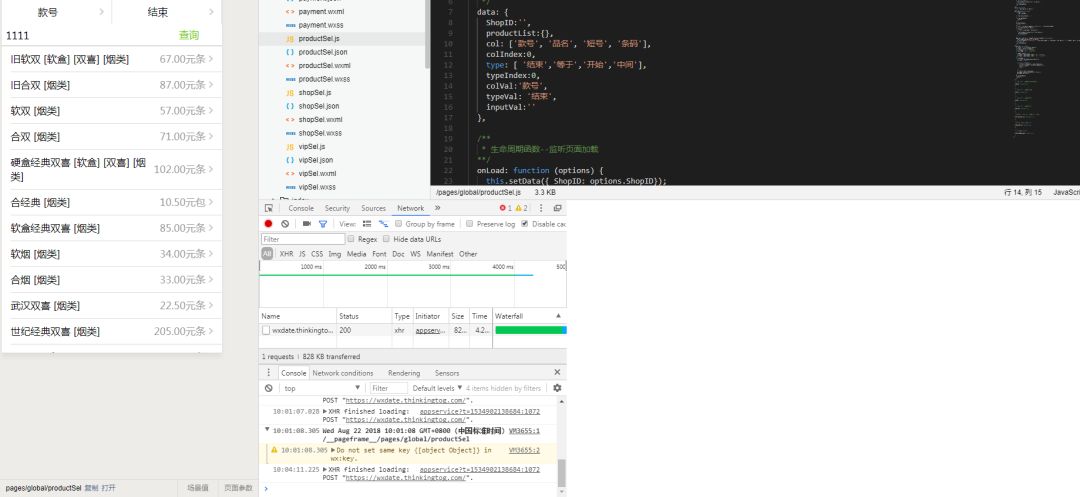Use large request rows view icon

pos(367,224)
